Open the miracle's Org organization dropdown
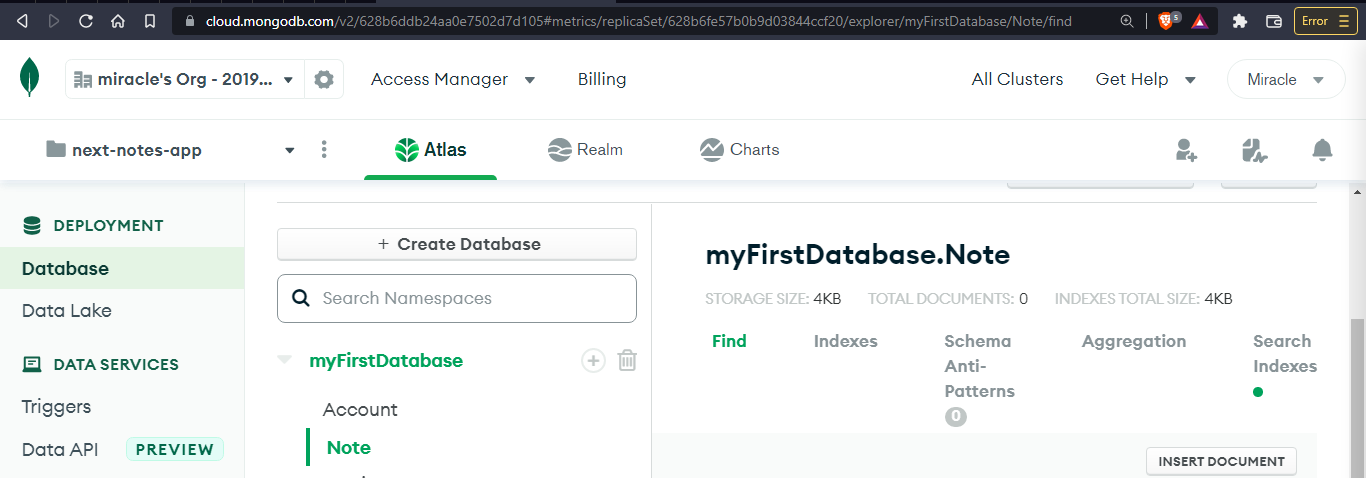 click(x=183, y=79)
